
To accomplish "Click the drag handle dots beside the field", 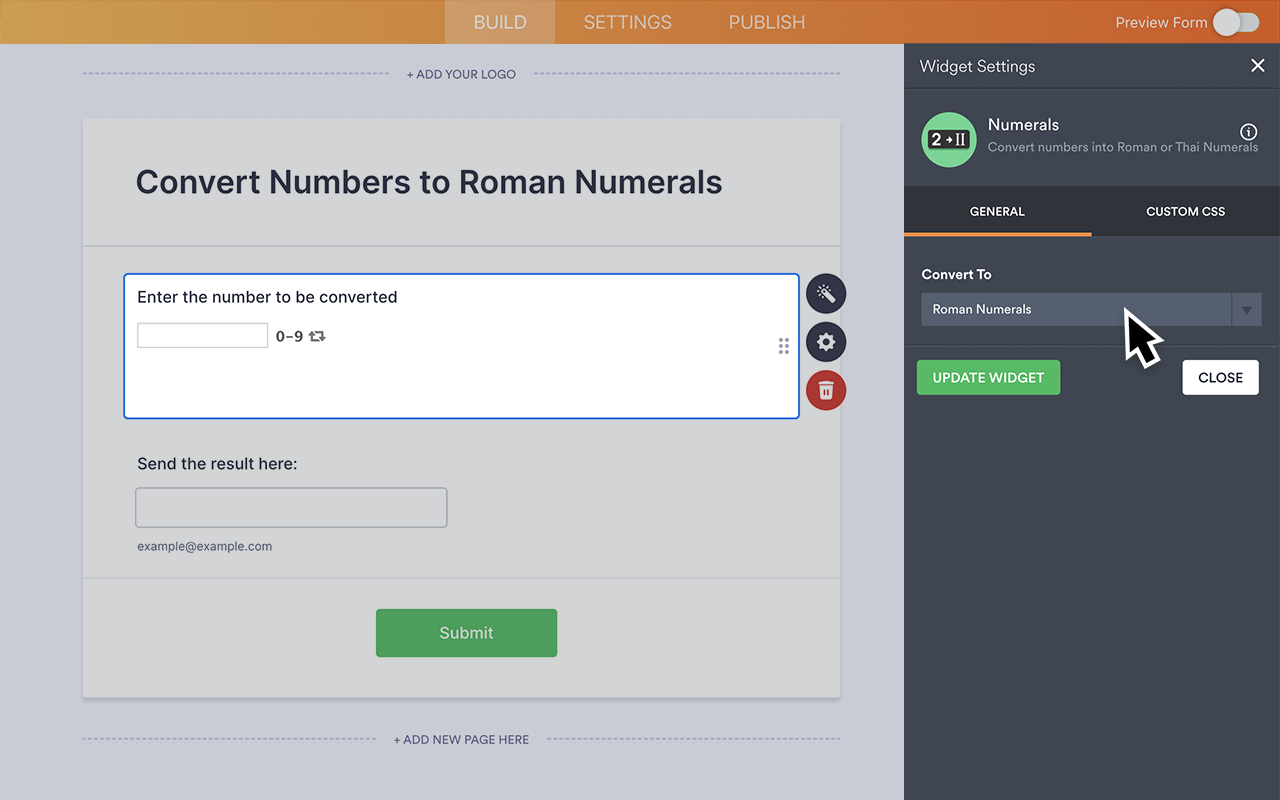I will tap(784, 345).
